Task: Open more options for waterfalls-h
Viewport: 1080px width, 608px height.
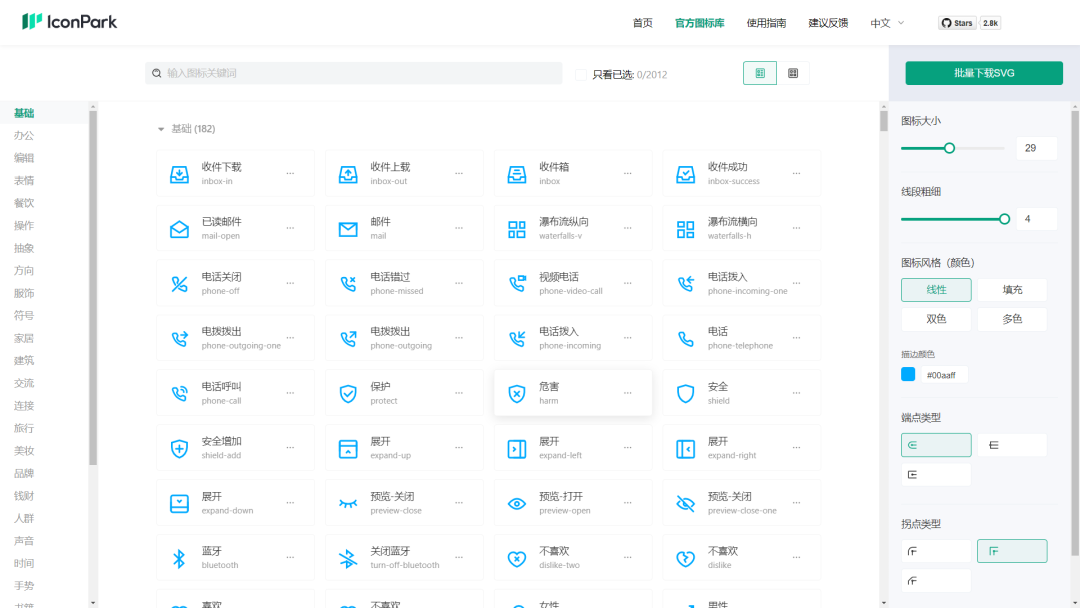Action: (x=796, y=229)
